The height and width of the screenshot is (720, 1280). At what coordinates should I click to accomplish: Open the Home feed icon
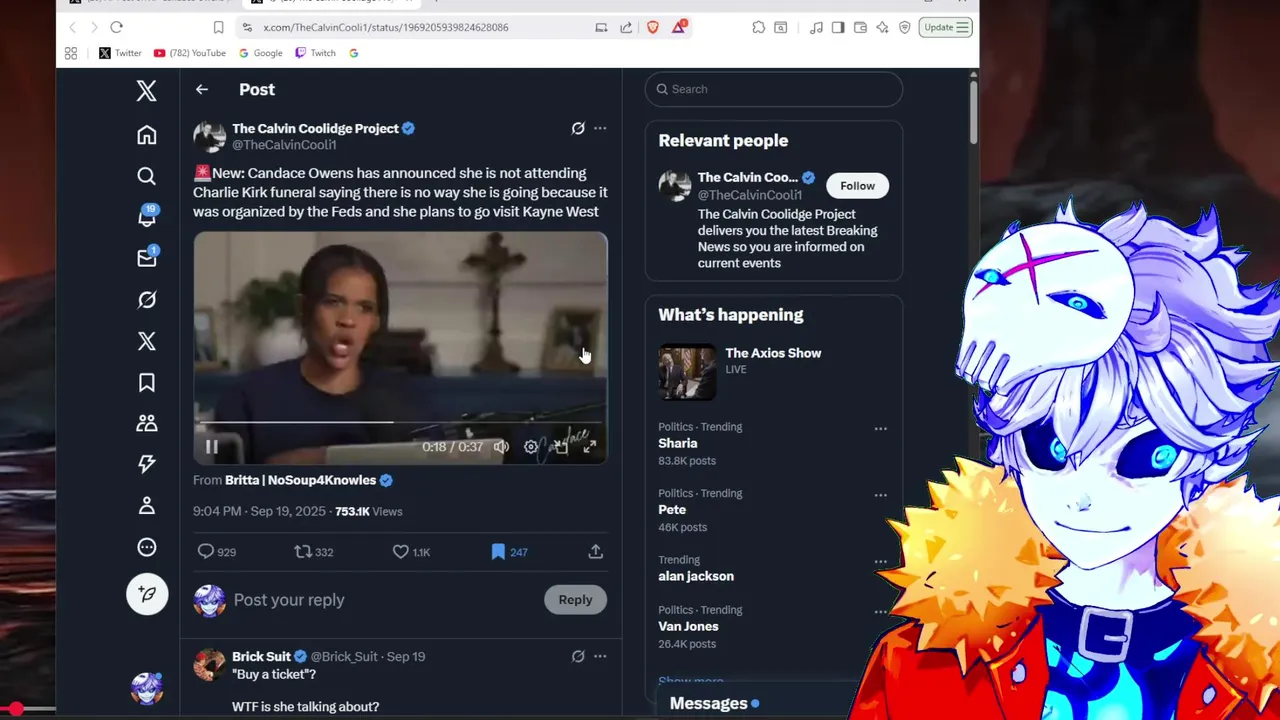tap(147, 135)
